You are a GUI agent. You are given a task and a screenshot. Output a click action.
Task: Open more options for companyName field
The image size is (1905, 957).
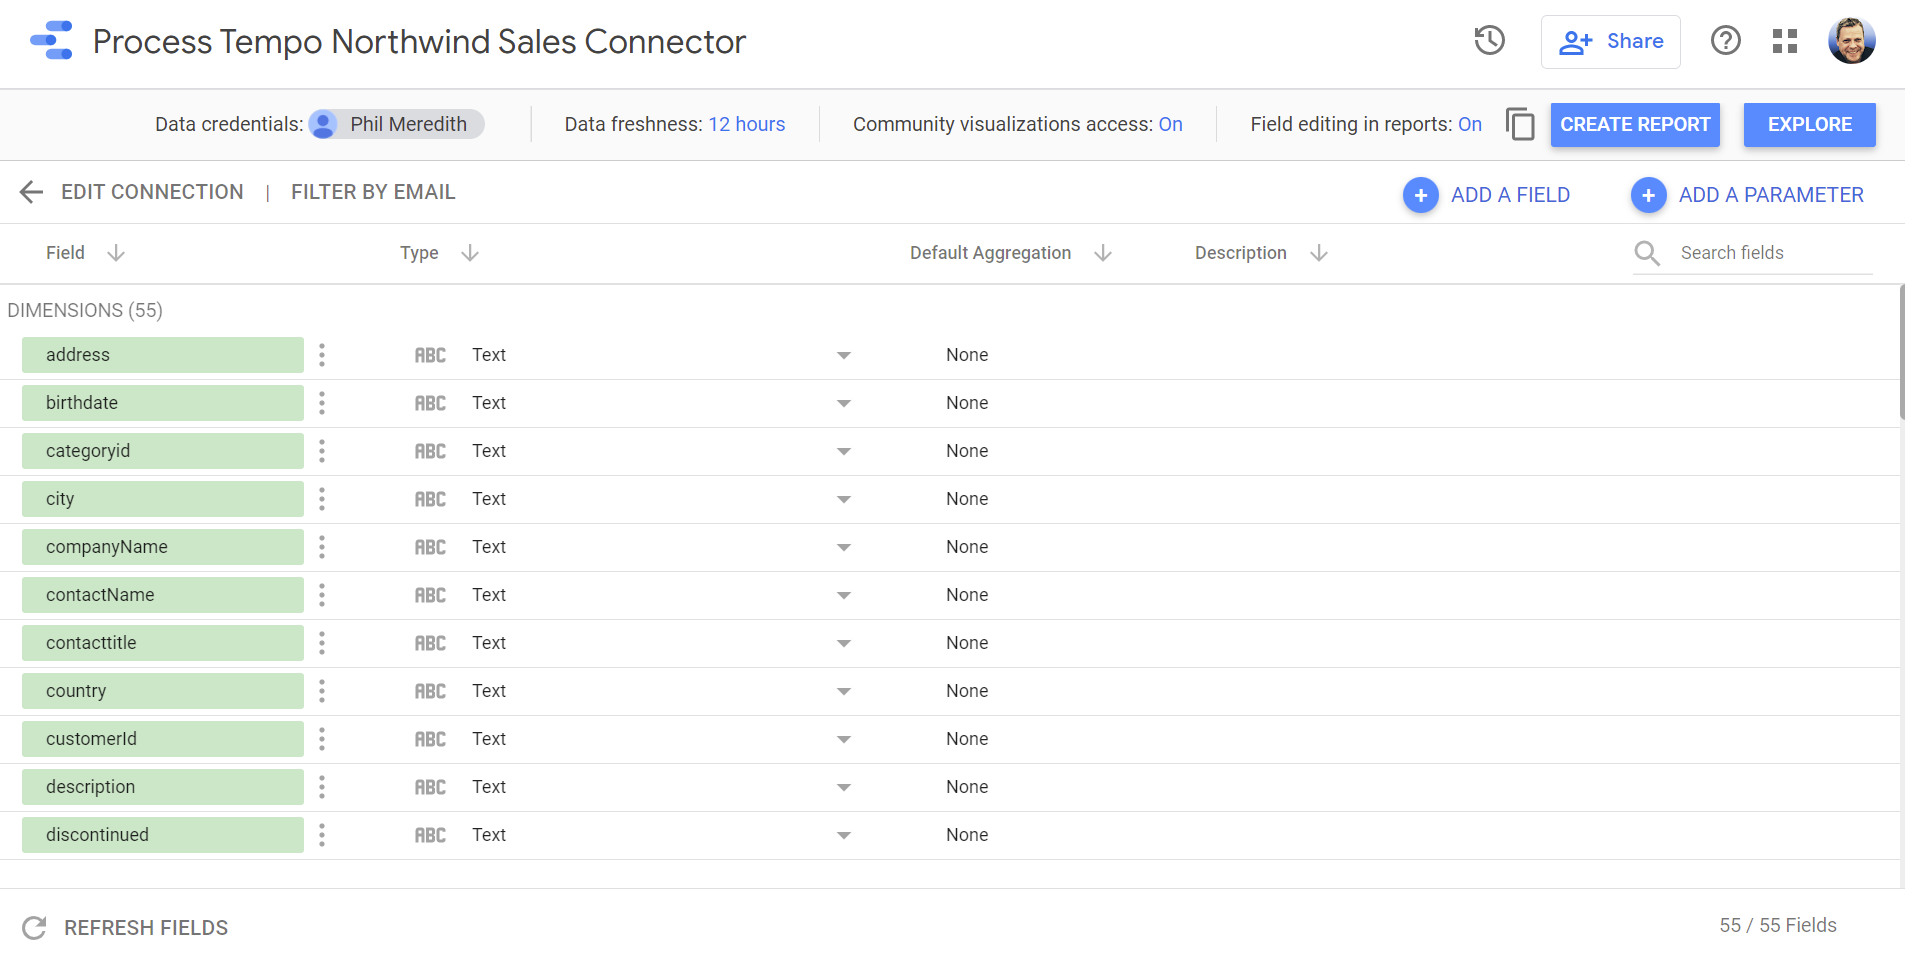[322, 547]
